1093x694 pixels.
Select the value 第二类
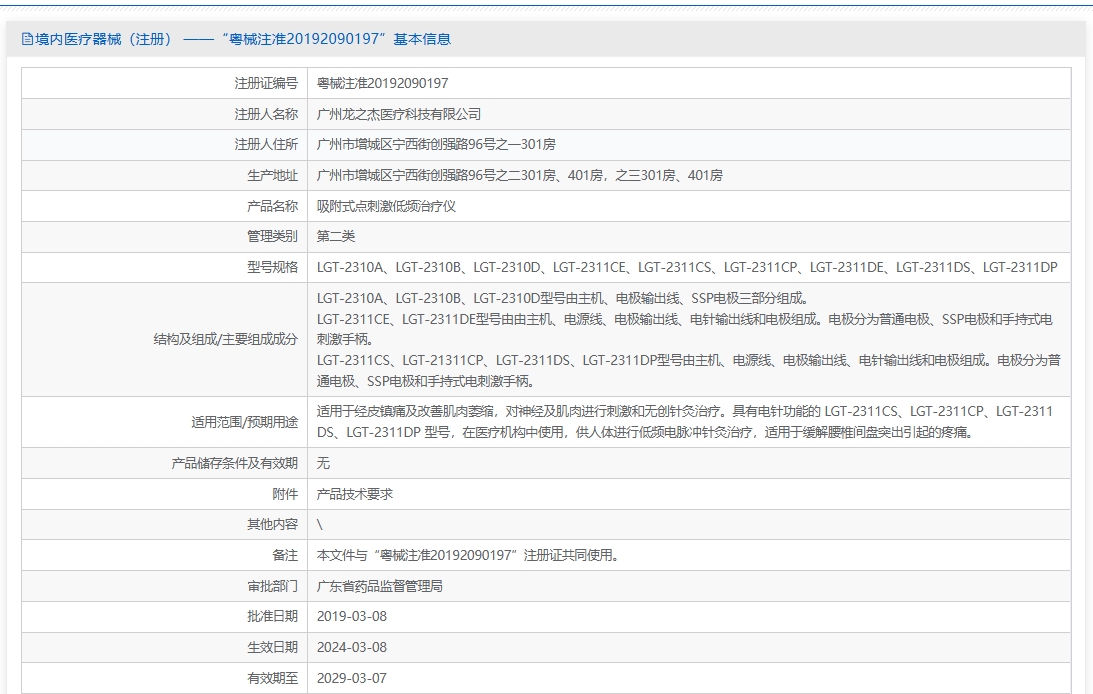pos(336,237)
